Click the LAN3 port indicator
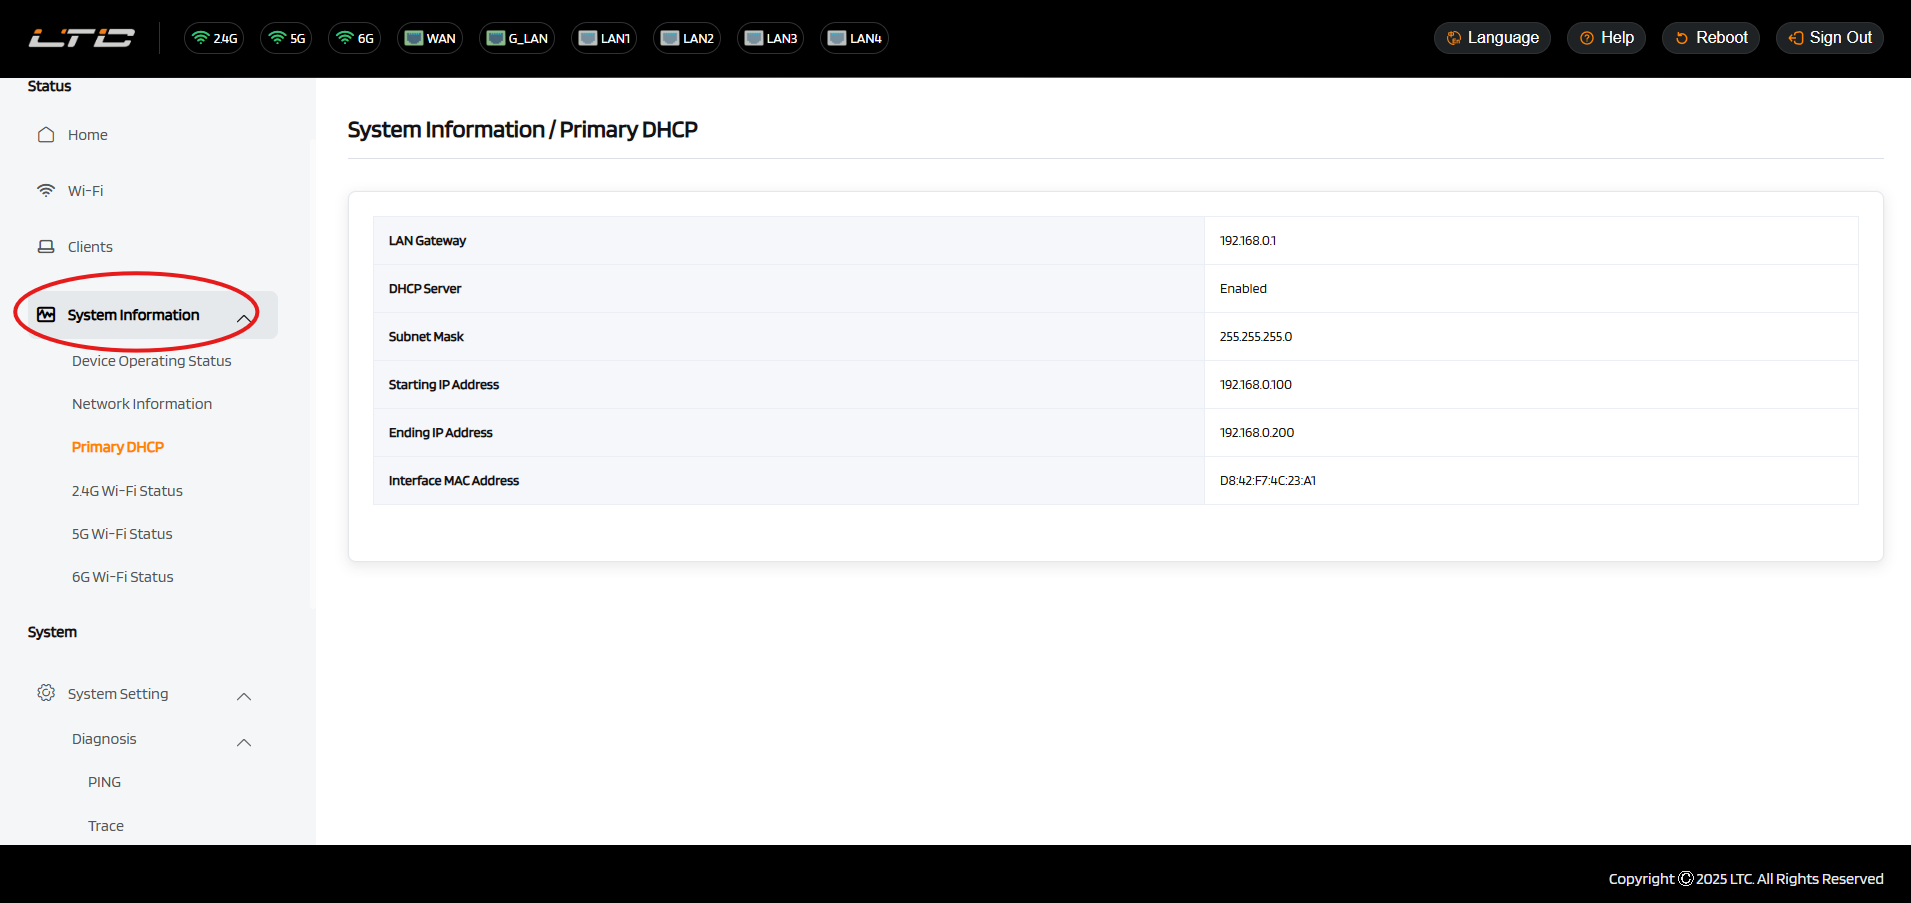The width and height of the screenshot is (1911, 903). [x=770, y=38]
